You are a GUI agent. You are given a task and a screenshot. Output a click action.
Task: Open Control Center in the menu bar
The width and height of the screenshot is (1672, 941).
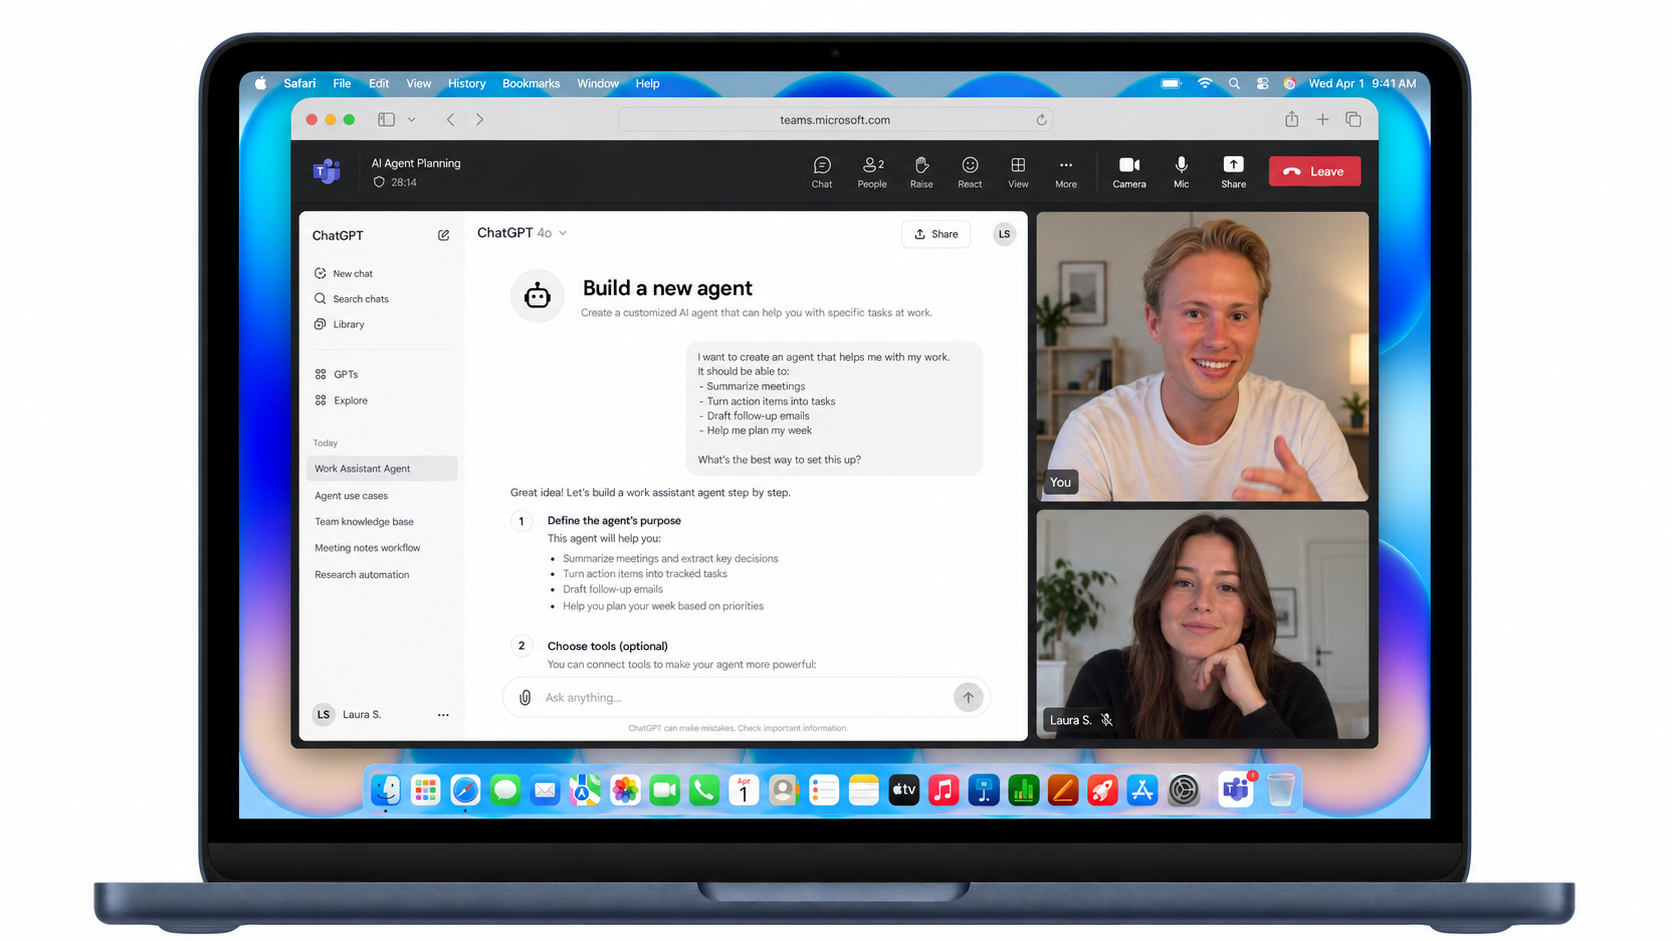tap(1262, 84)
